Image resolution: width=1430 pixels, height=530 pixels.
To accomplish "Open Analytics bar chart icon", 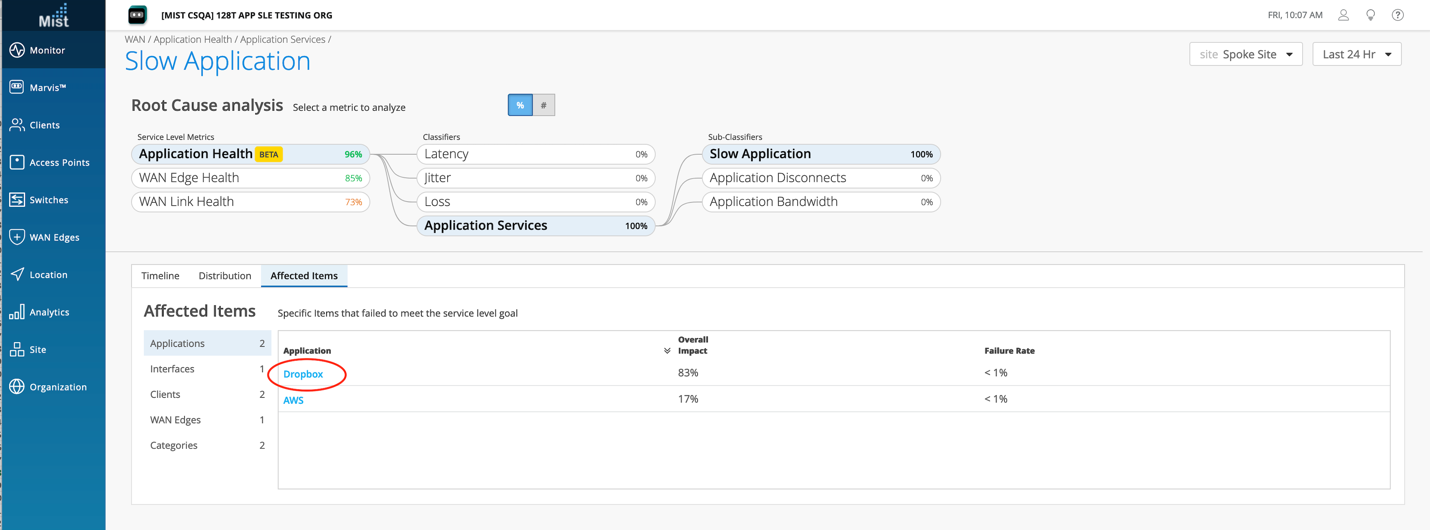I will (x=17, y=312).
